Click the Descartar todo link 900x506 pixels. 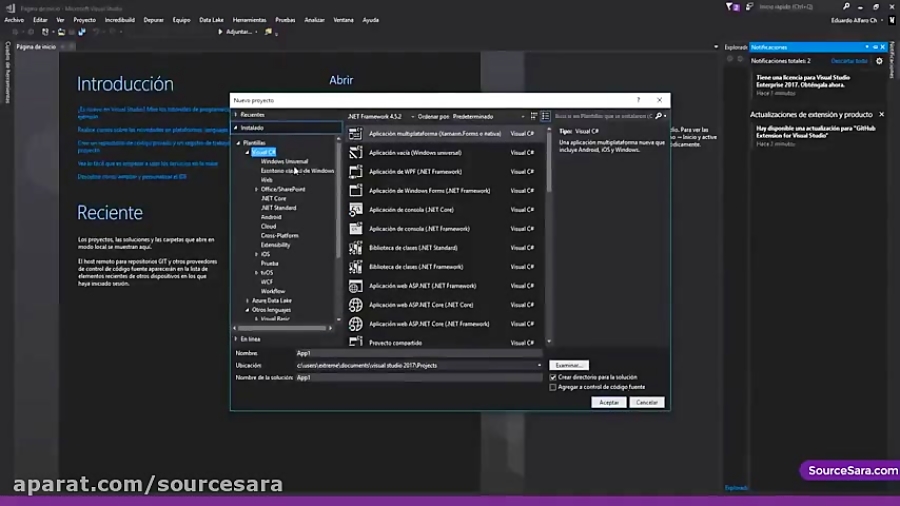(849, 61)
